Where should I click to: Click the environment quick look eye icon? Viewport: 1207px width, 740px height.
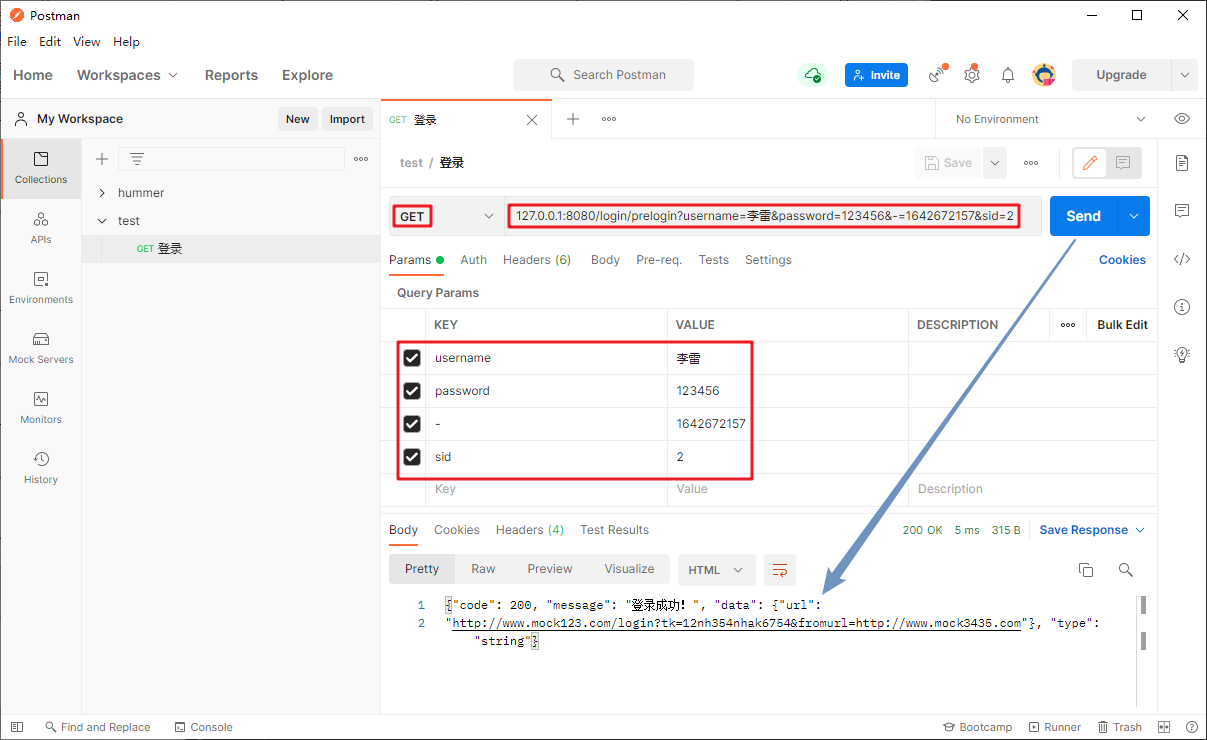click(x=1182, y=119)
